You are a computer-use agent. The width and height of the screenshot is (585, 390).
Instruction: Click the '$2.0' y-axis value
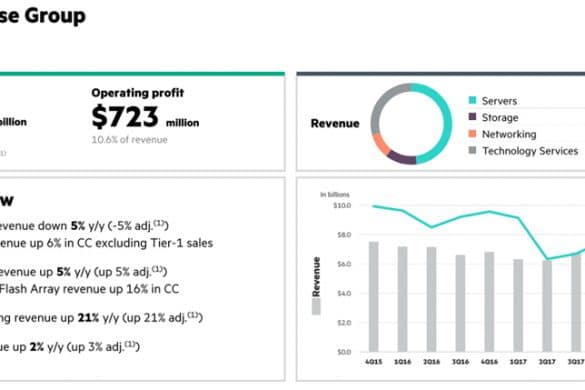pyautogui.click(x=344, y=323)
